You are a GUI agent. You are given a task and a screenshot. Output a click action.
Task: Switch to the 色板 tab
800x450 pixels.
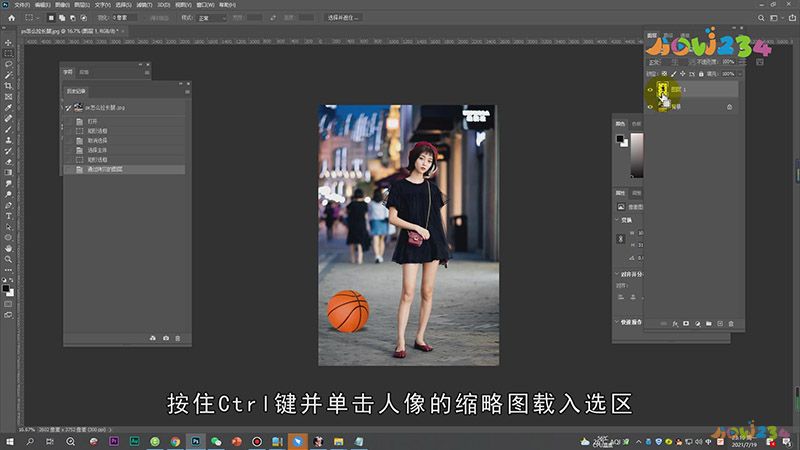[636, 124]
